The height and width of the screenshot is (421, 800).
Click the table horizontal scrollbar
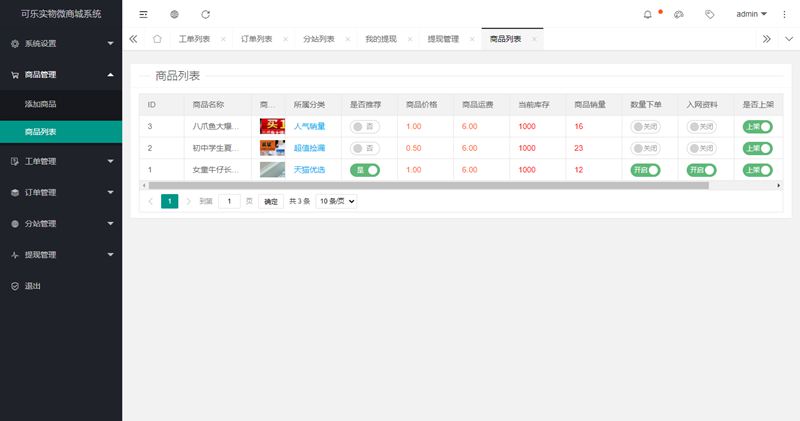click(428, 185)
